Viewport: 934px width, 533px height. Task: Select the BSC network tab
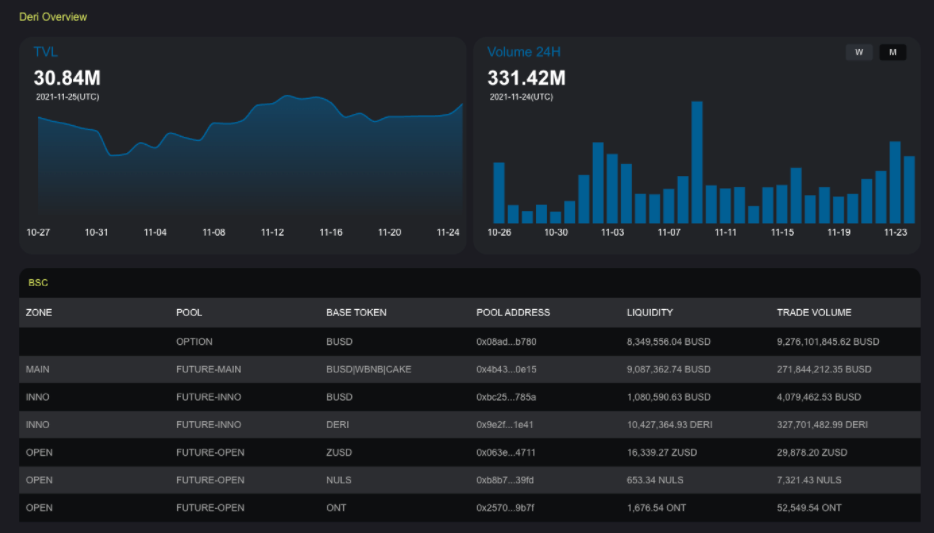pos(38,283)
